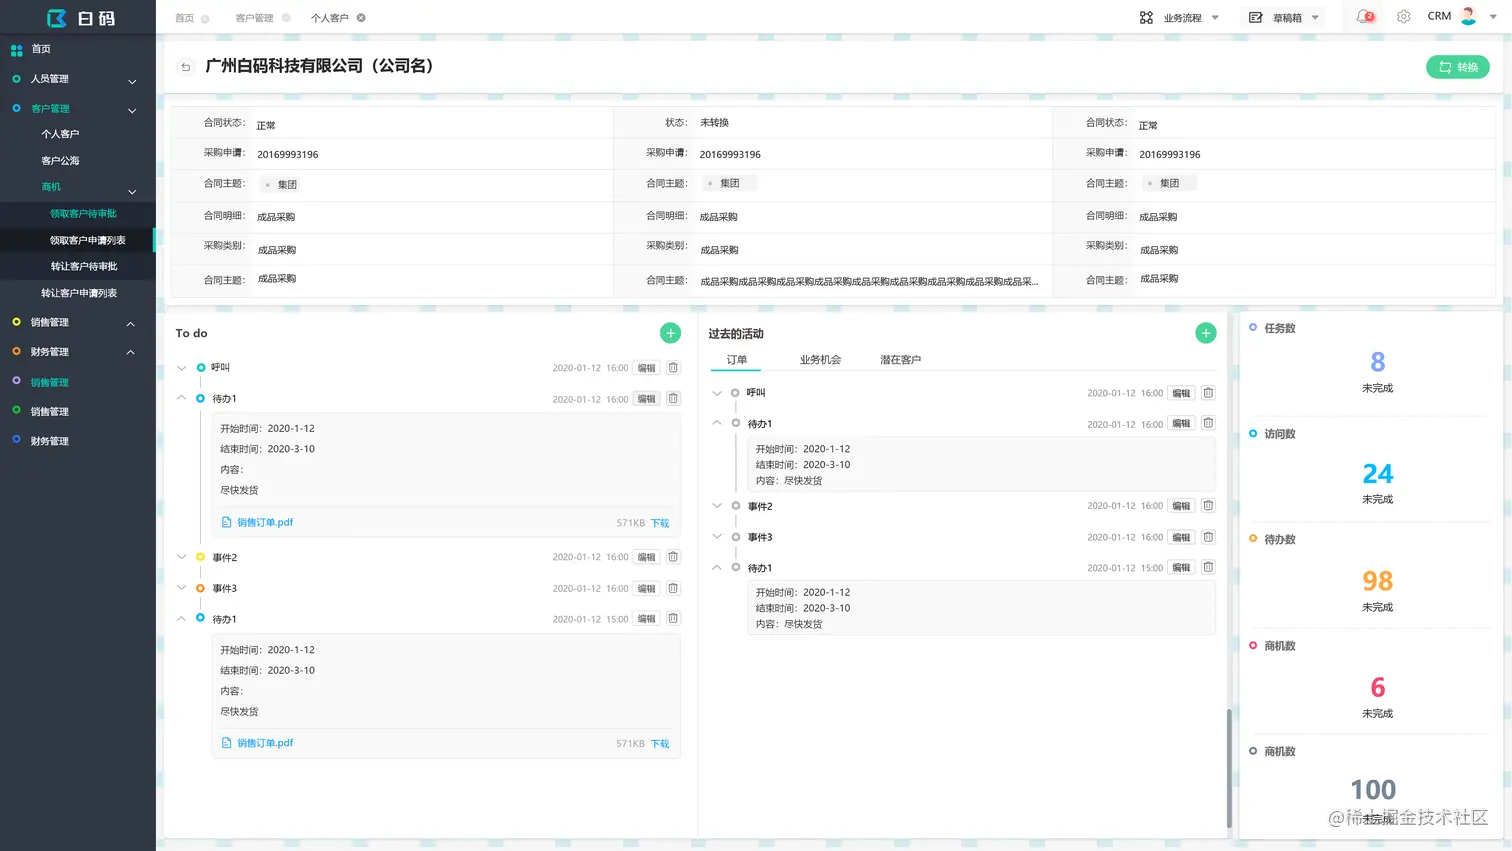Expand the 呼叫 entry chevron in 过去的活动
This screenshot has height=851, width=1512.
(716, 393)
